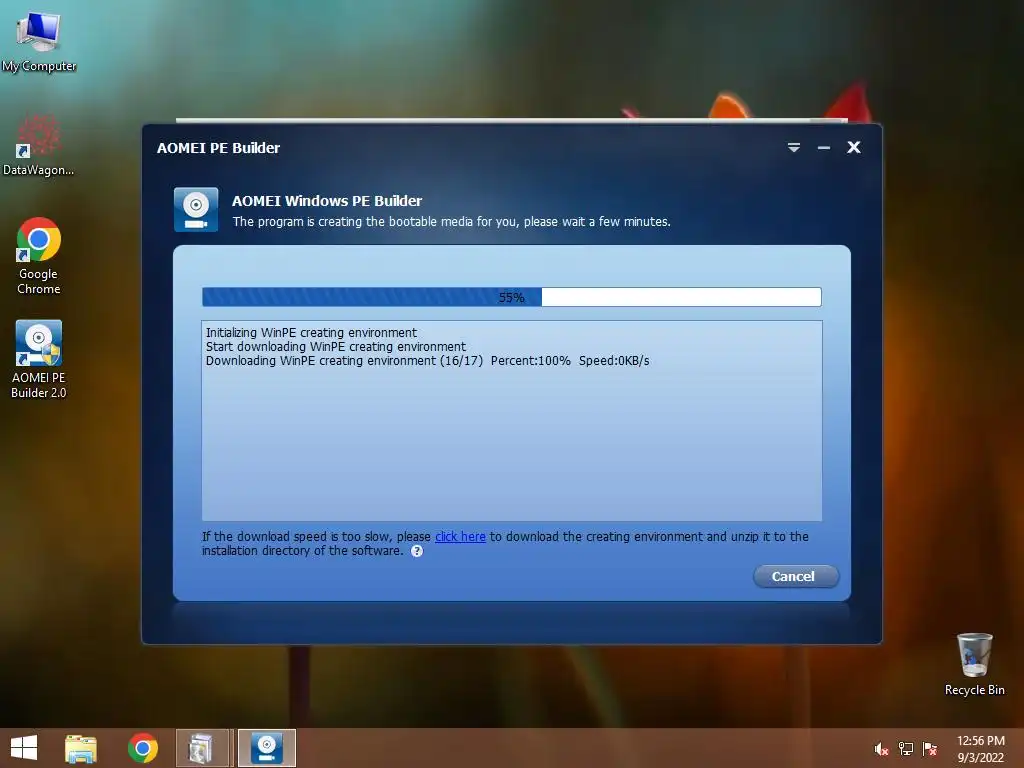Click the help question mark icon
Viewport: 1024px width, 768px height.
click(x=417, y=551)
